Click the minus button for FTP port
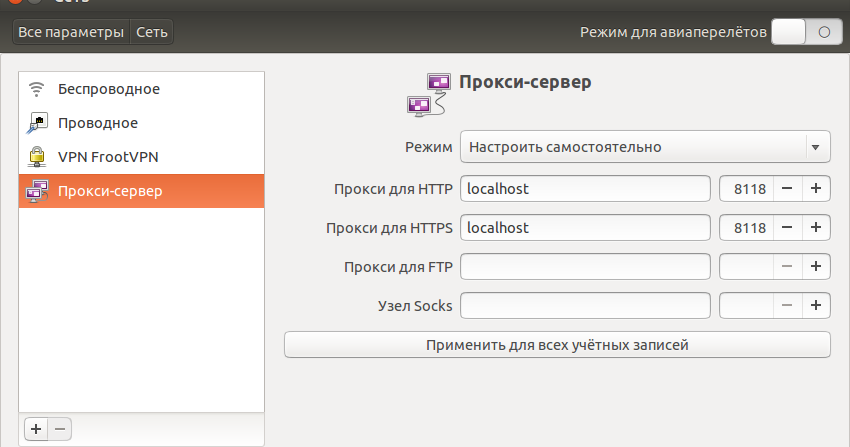850x447 pixels. coord(787,267)
